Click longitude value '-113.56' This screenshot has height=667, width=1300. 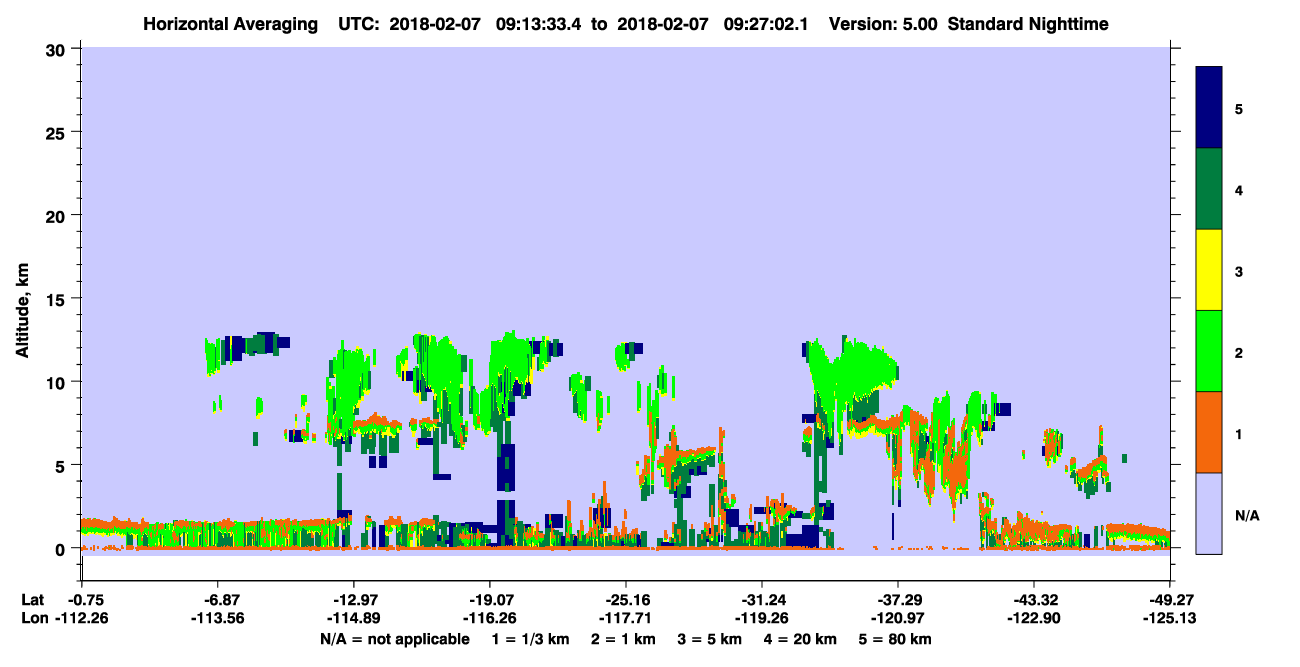click(x=217, y=618)
